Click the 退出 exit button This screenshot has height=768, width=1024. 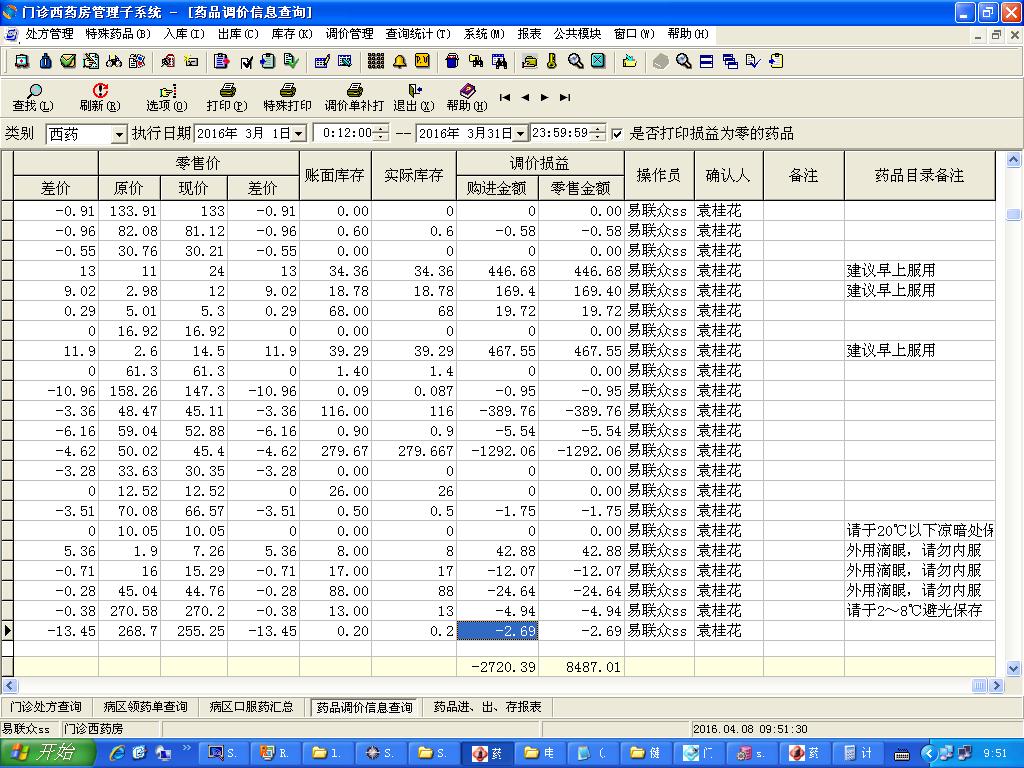click(x=414, y=97)
